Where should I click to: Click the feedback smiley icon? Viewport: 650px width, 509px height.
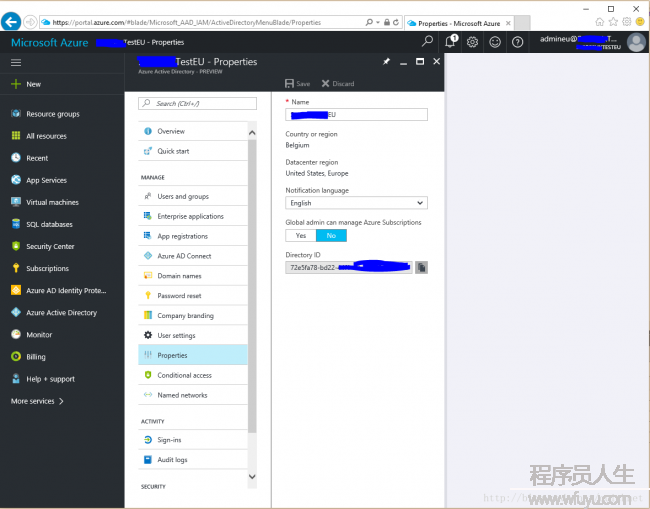[x=495, y=42]
